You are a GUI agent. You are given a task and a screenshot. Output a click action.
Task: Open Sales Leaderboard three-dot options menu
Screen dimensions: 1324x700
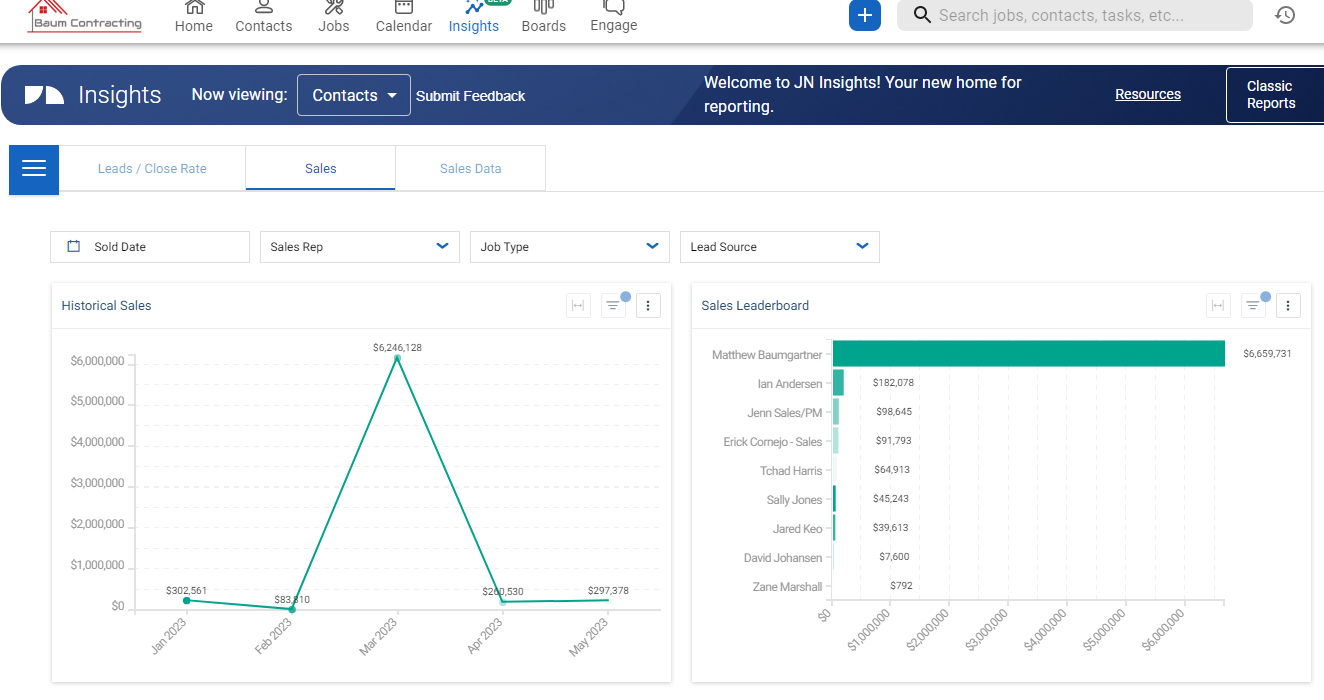pos(1288,306)
